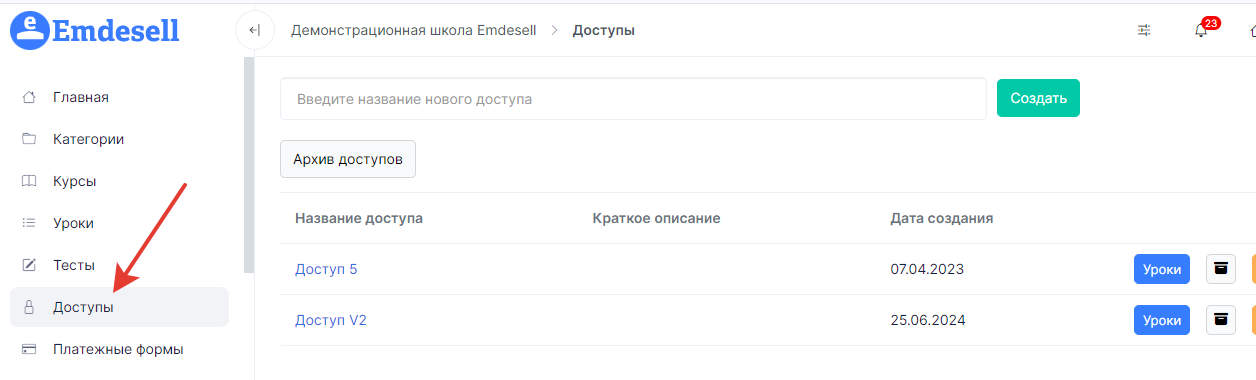
Task: Archive Доступ V2 with the box icon
Action: coord(1221,320)
